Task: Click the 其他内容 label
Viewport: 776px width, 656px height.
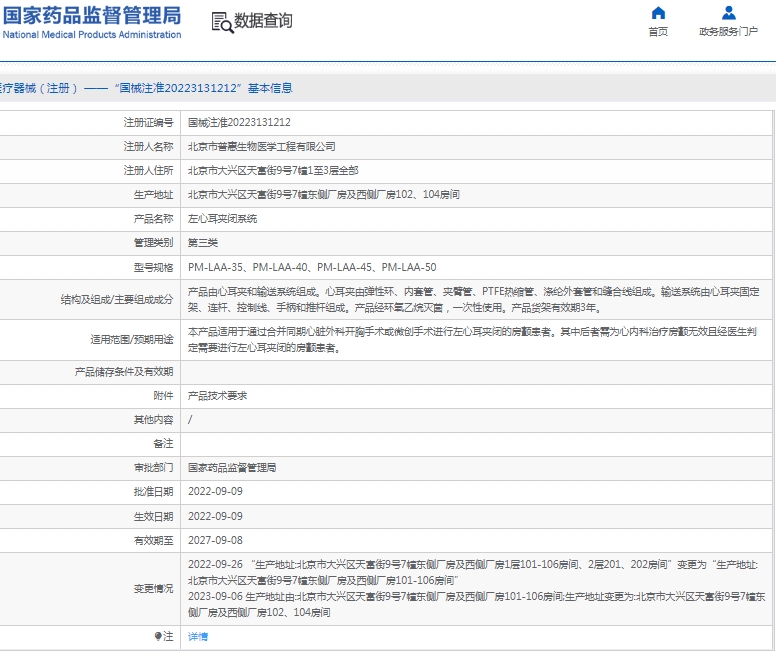Action: [153, 420]
